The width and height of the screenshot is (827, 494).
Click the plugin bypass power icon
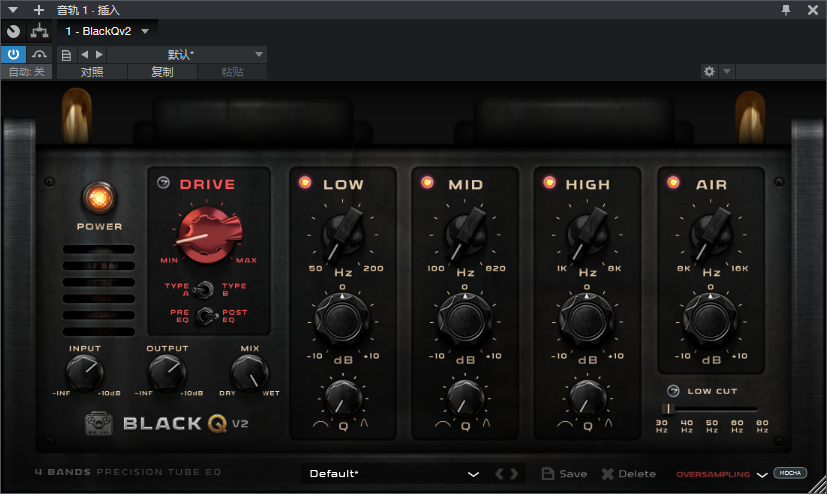[15, 54]
